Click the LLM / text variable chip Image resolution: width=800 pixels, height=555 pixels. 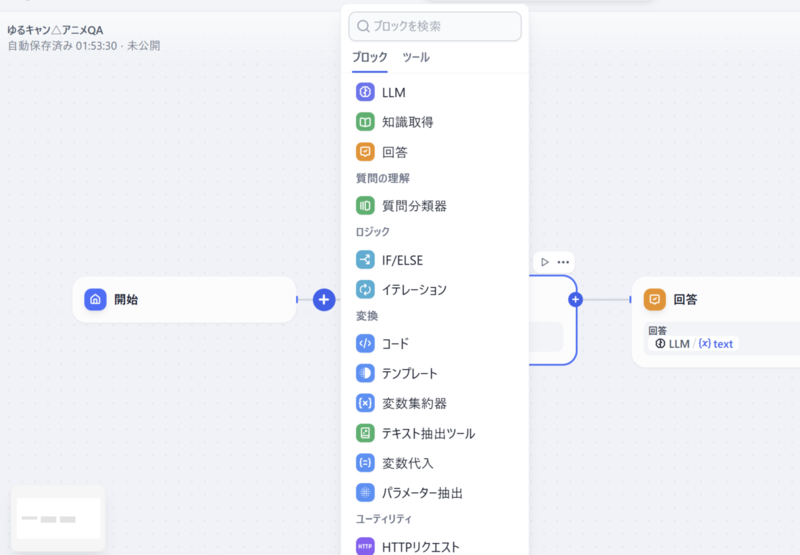coord(694,344)
